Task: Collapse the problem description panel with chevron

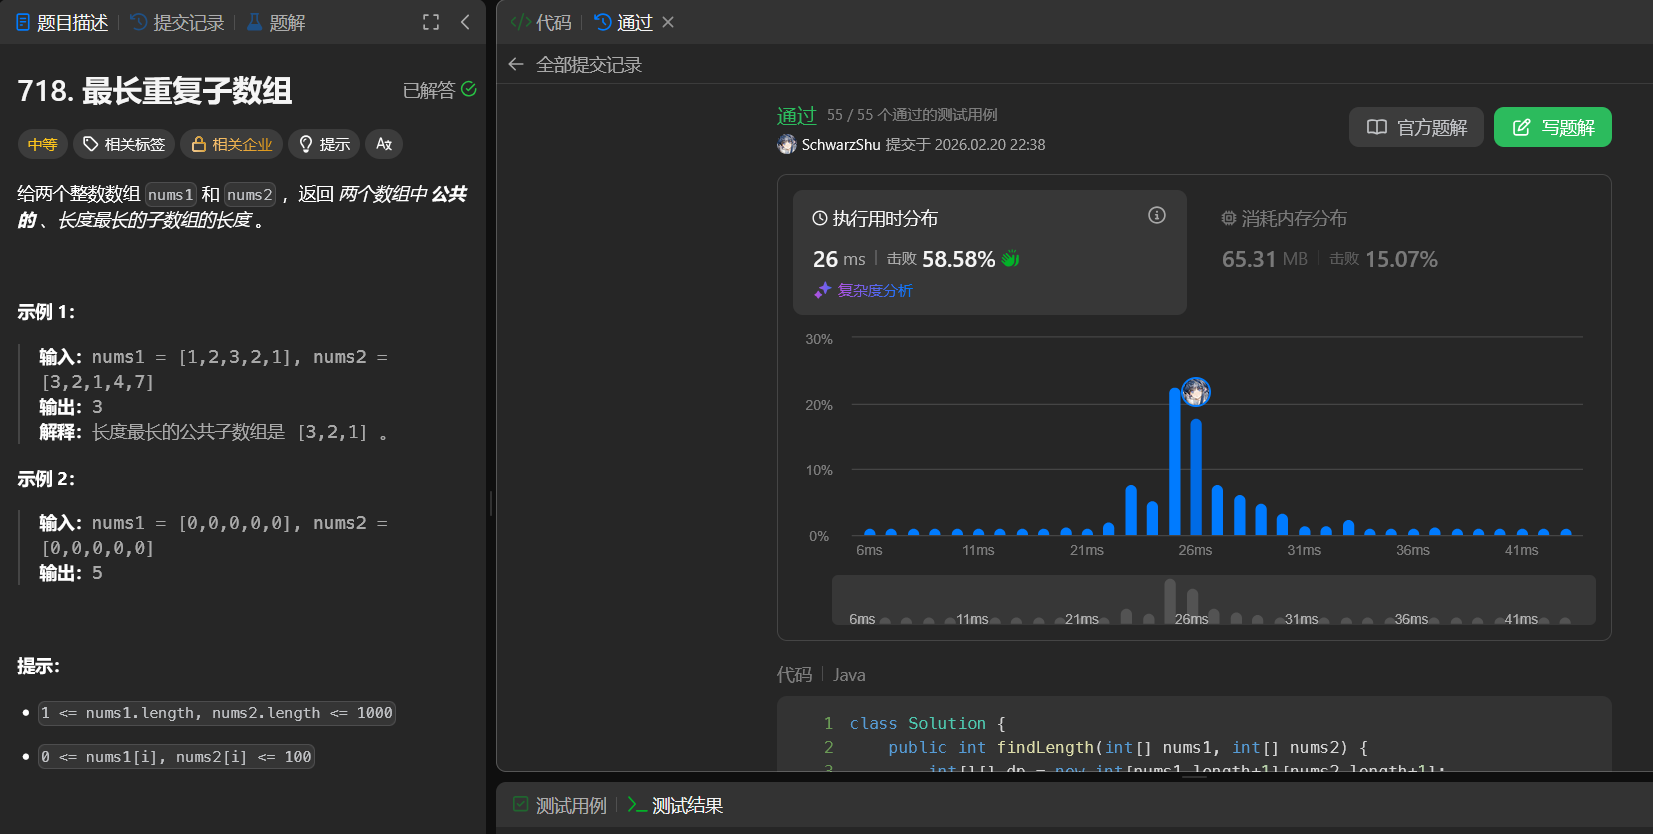Action: point(465,22)
